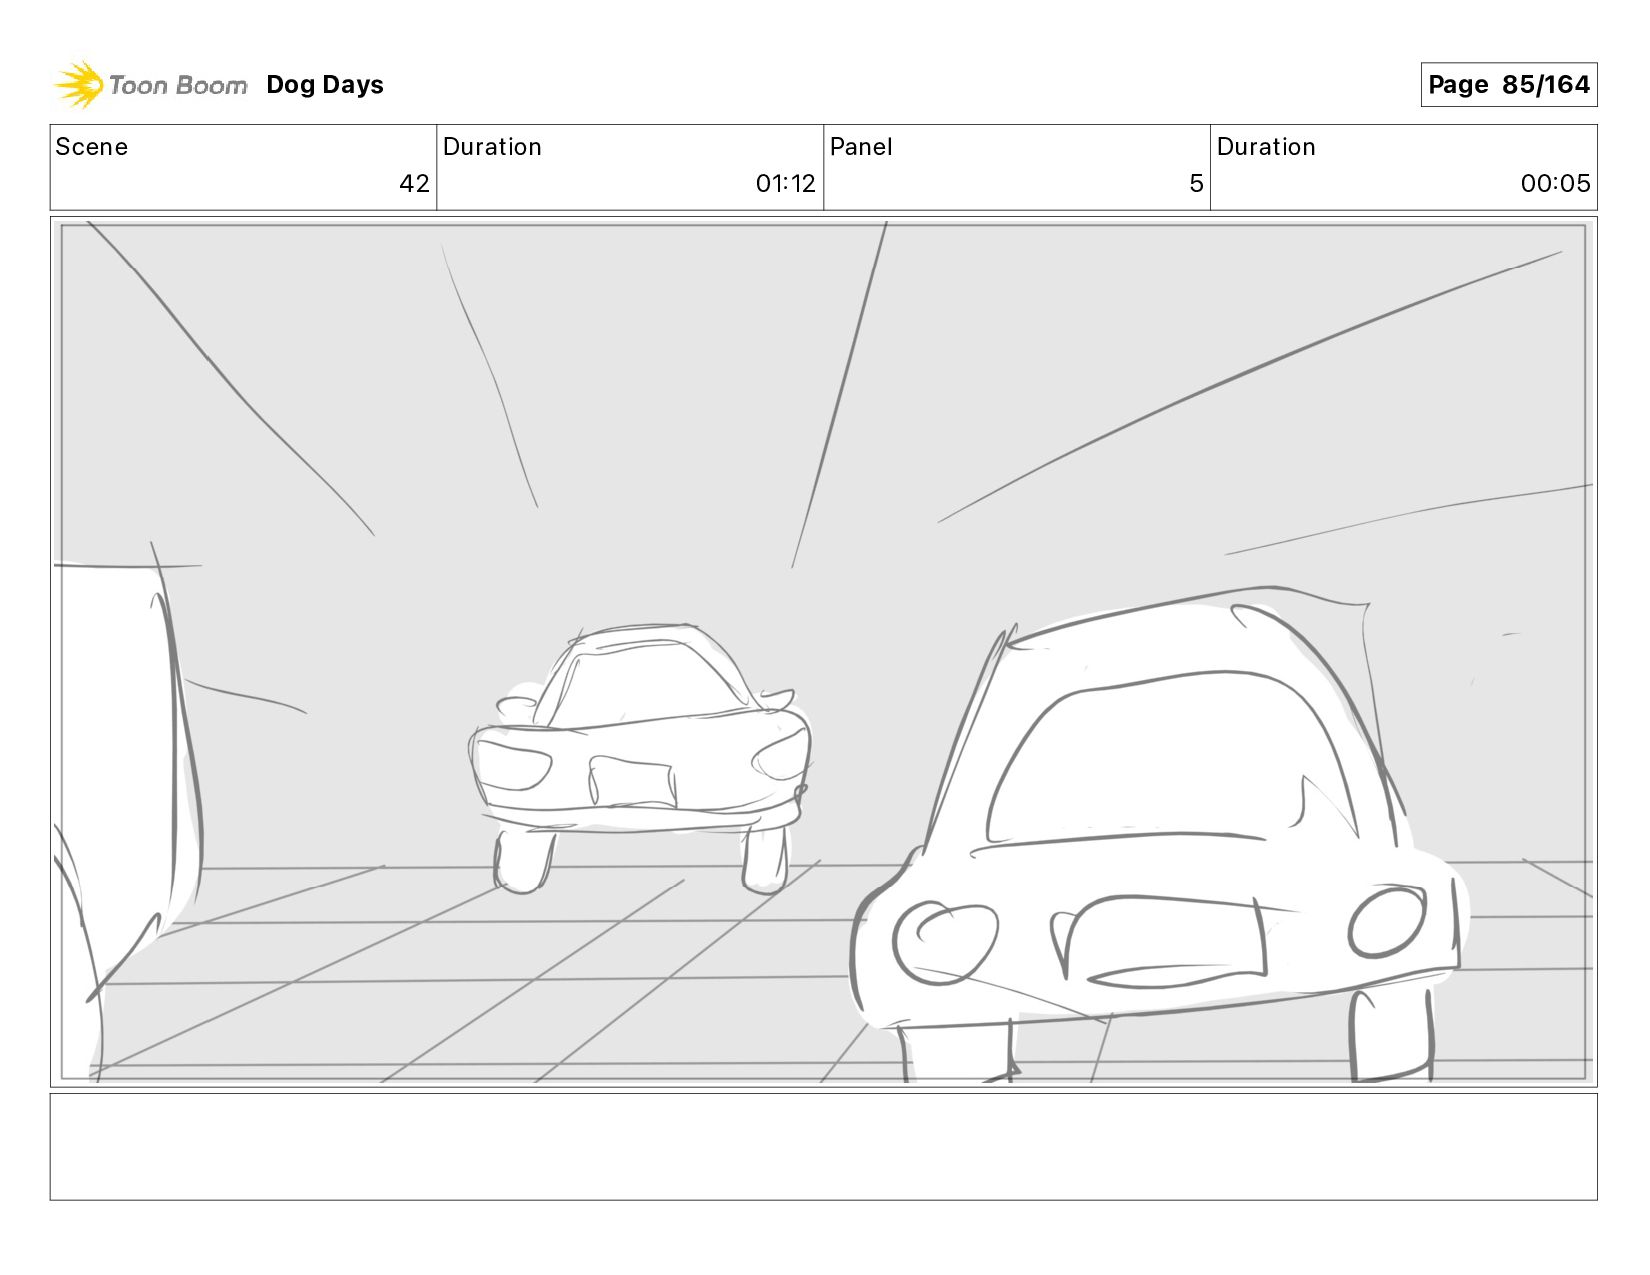This screenshot has width=1650, height=1275.
Task: Click scene duration value '01:12'
Action: pyautogui.click(x=785, y=184)
